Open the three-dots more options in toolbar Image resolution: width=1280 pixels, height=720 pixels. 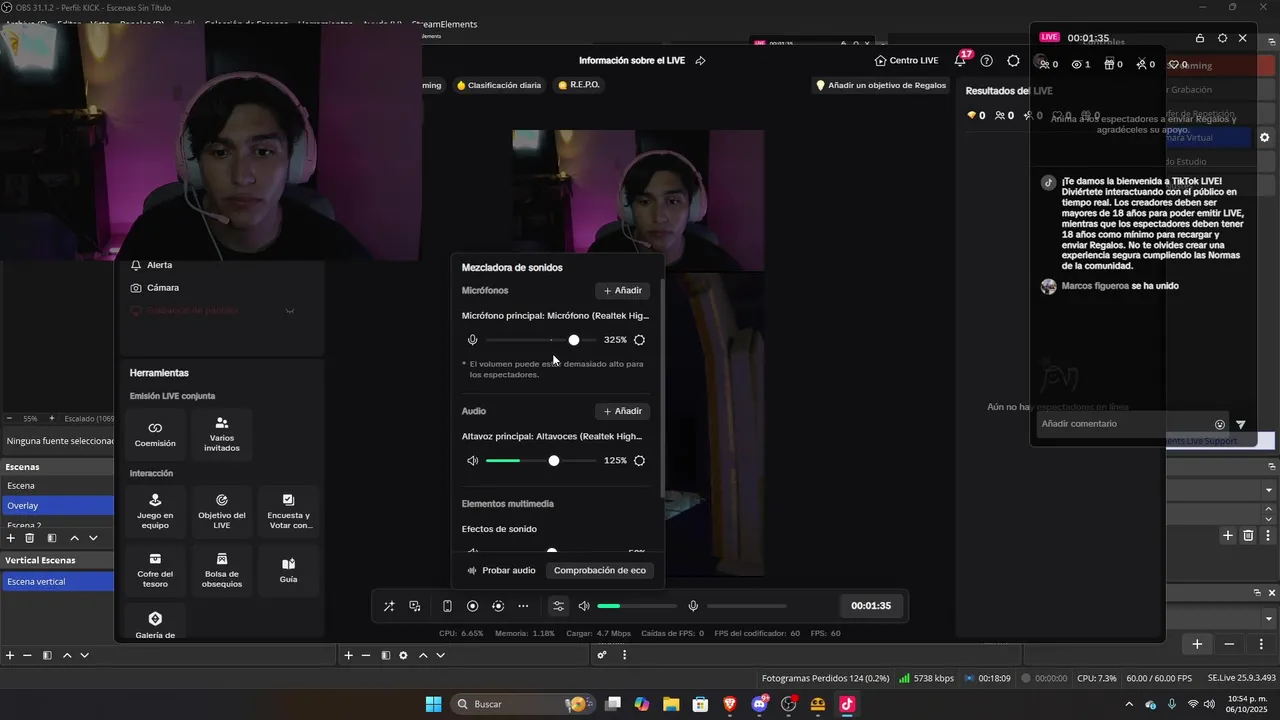click(523, 606)
